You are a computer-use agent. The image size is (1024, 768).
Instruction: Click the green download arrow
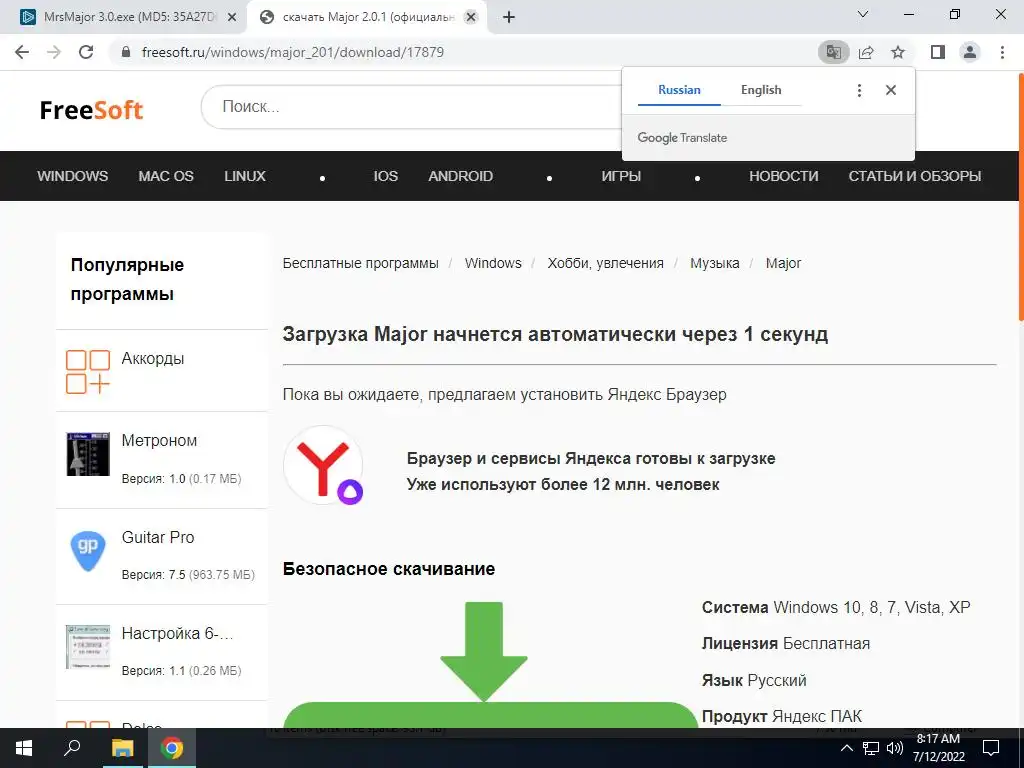pos(484,652)
